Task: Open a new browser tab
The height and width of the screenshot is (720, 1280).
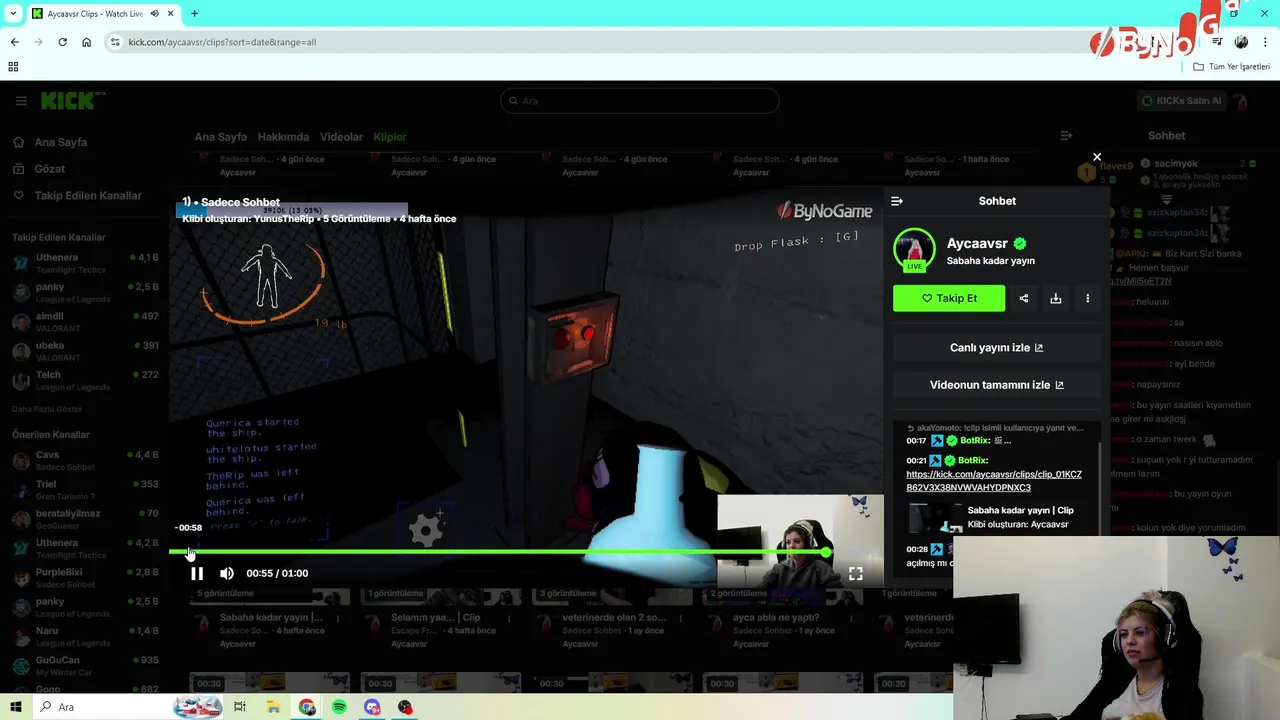Action: click(x=194, y=14)
